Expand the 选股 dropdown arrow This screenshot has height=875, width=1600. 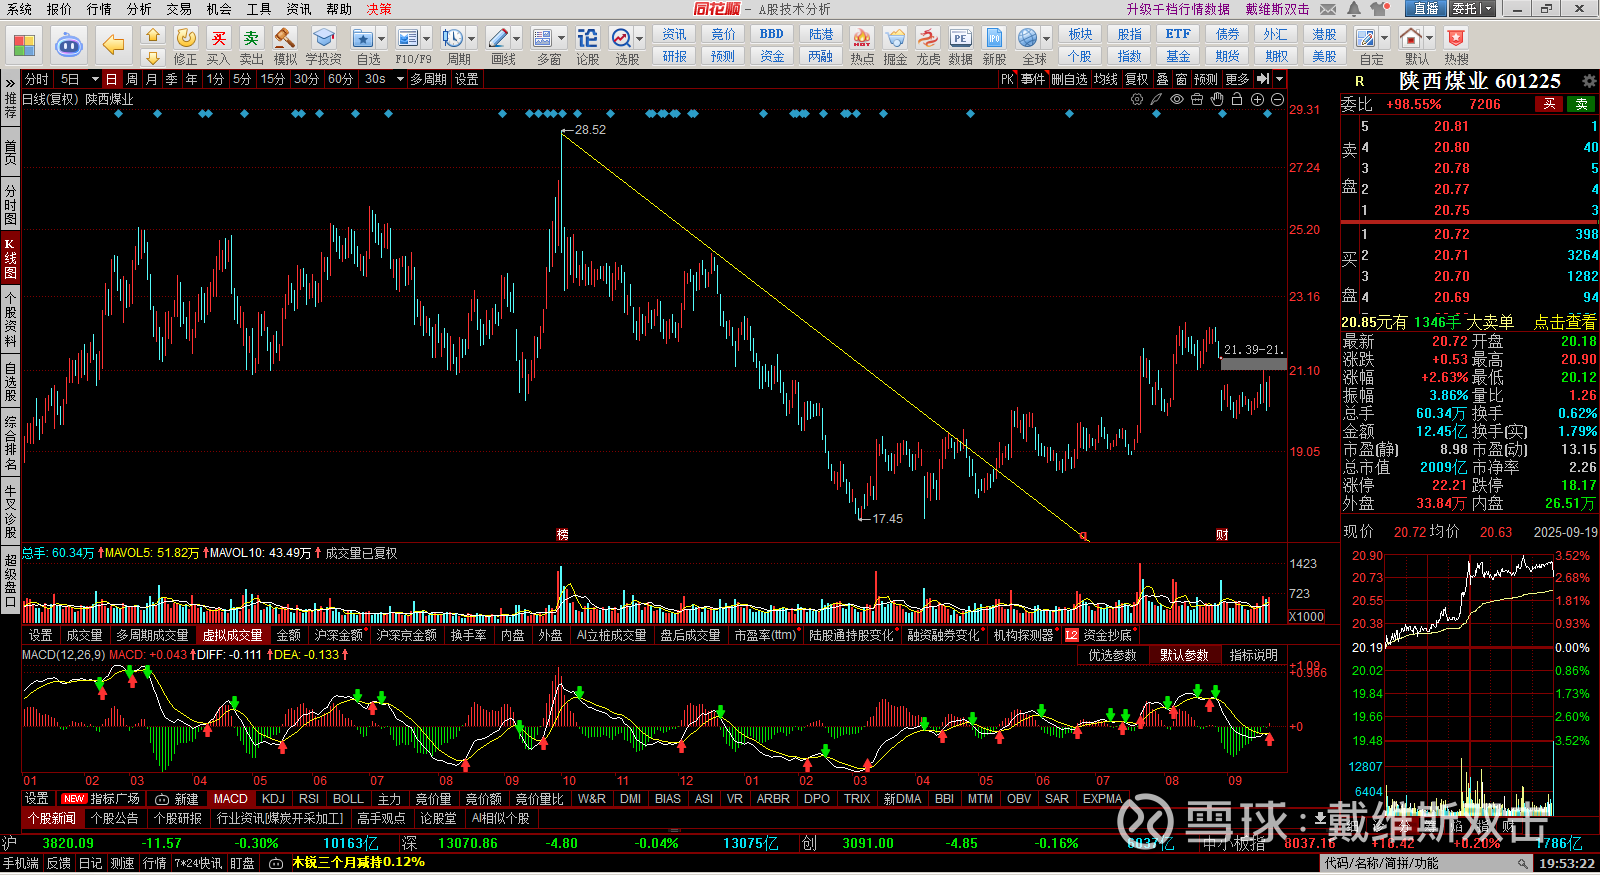[640, 39]
